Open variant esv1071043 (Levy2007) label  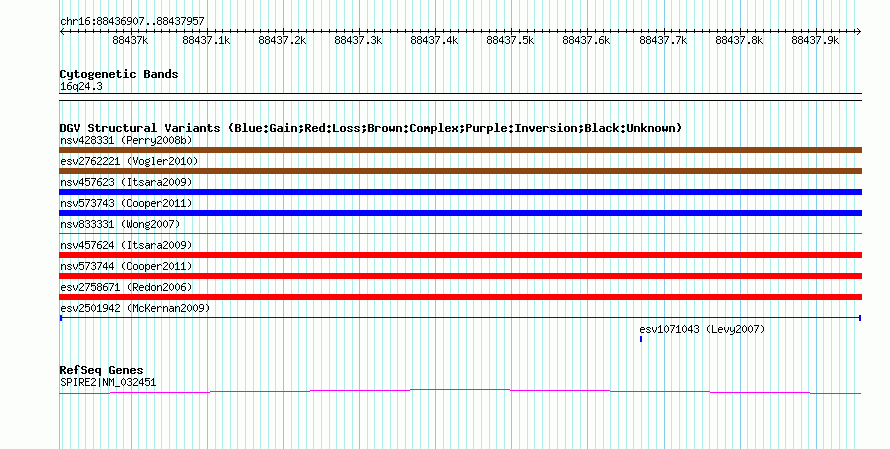point(702,329)
